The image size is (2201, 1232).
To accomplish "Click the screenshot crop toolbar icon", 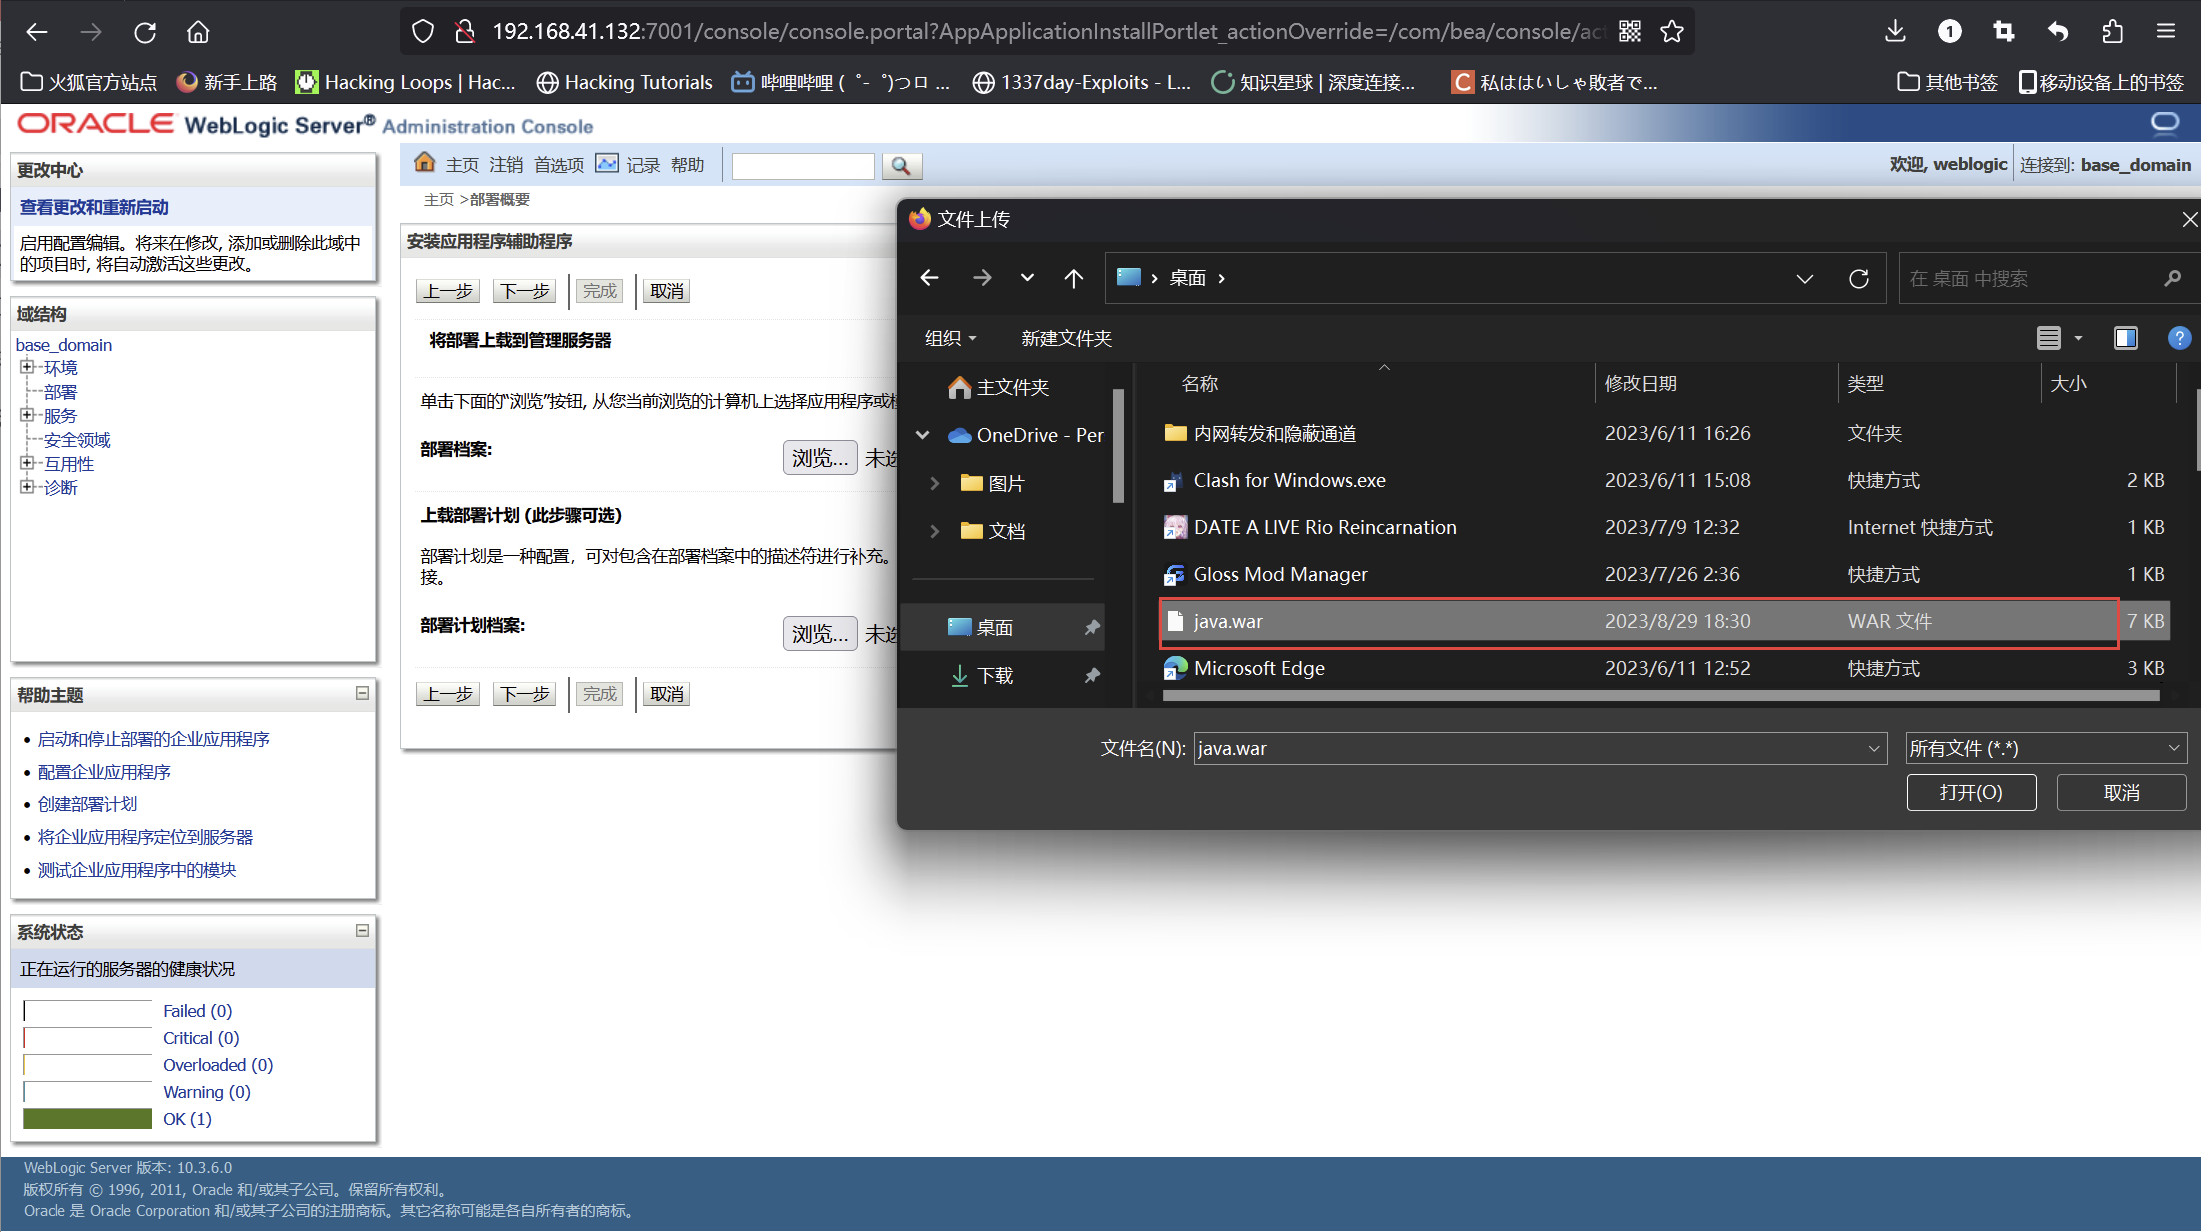I will 2003,32.
